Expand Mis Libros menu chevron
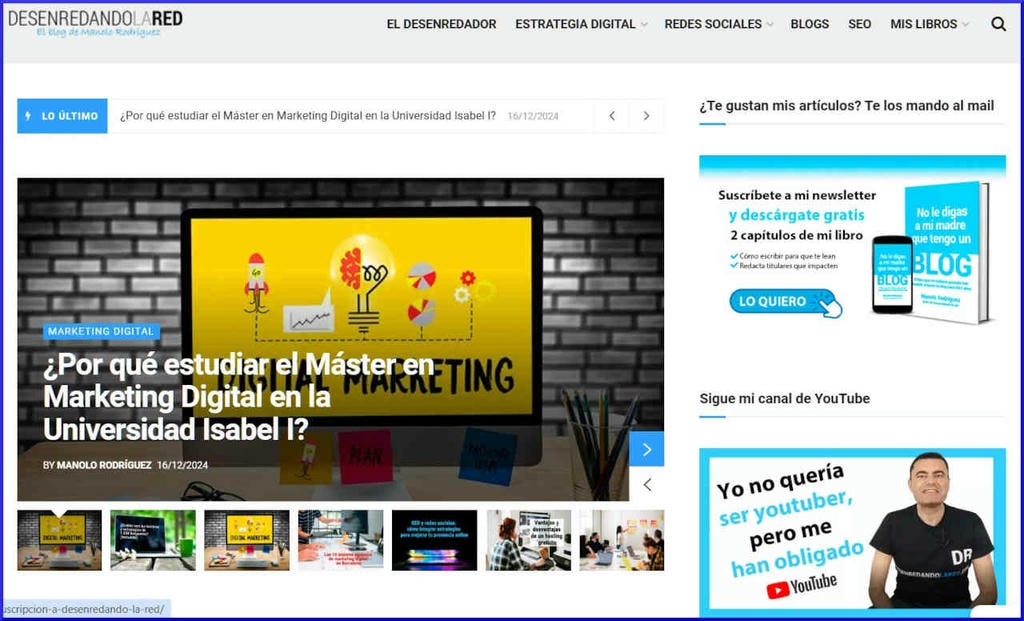Image resolution: width=1024 pixels, height=621 pixels. 965,25
